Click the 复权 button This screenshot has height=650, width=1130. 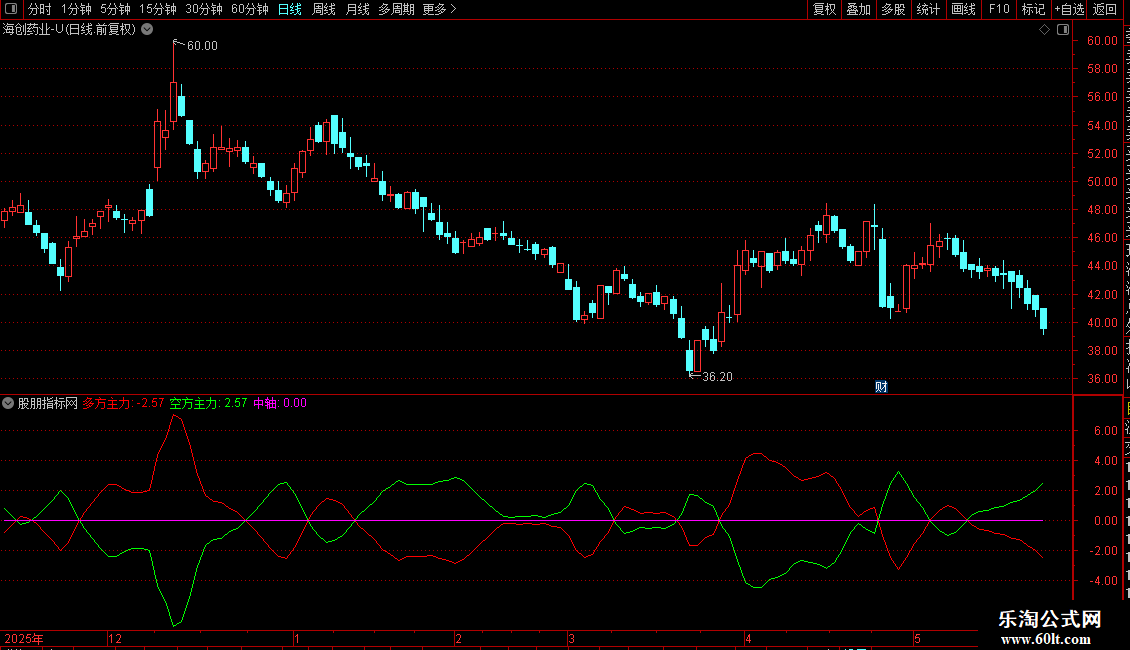pos(824,9)
